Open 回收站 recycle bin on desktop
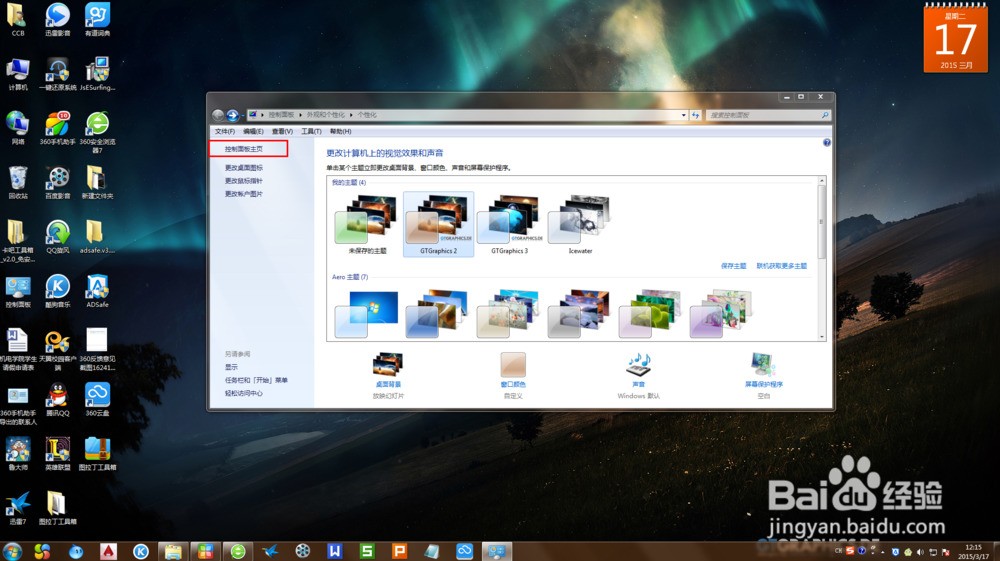The image size is (1000, 561). coord(18,179)
